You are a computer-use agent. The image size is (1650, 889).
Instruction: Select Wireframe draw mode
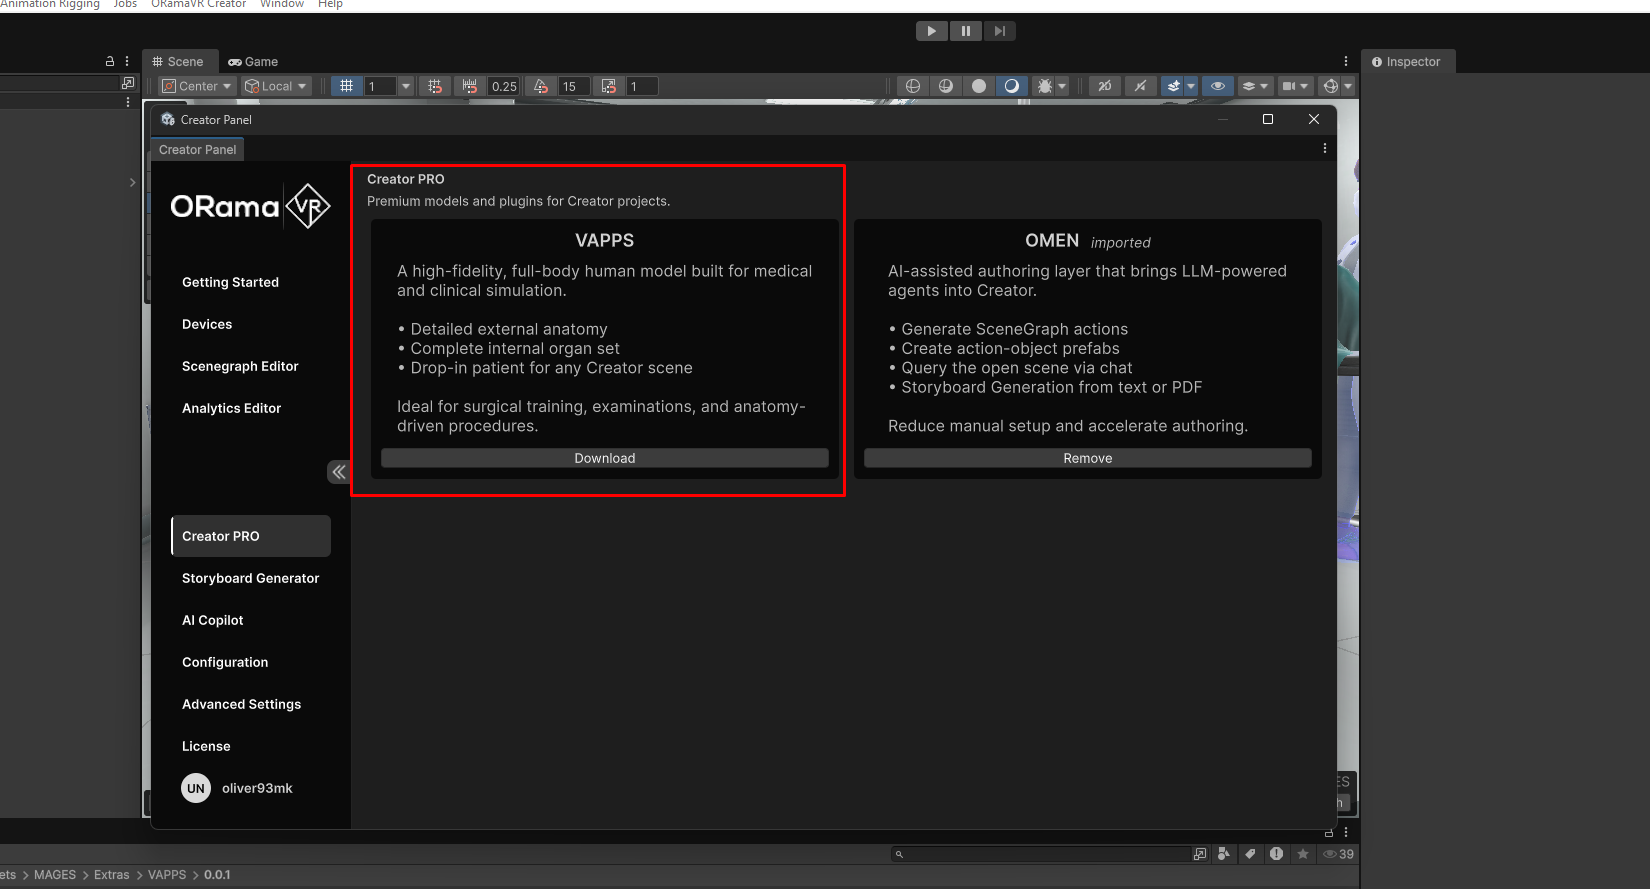coord(912,86)
